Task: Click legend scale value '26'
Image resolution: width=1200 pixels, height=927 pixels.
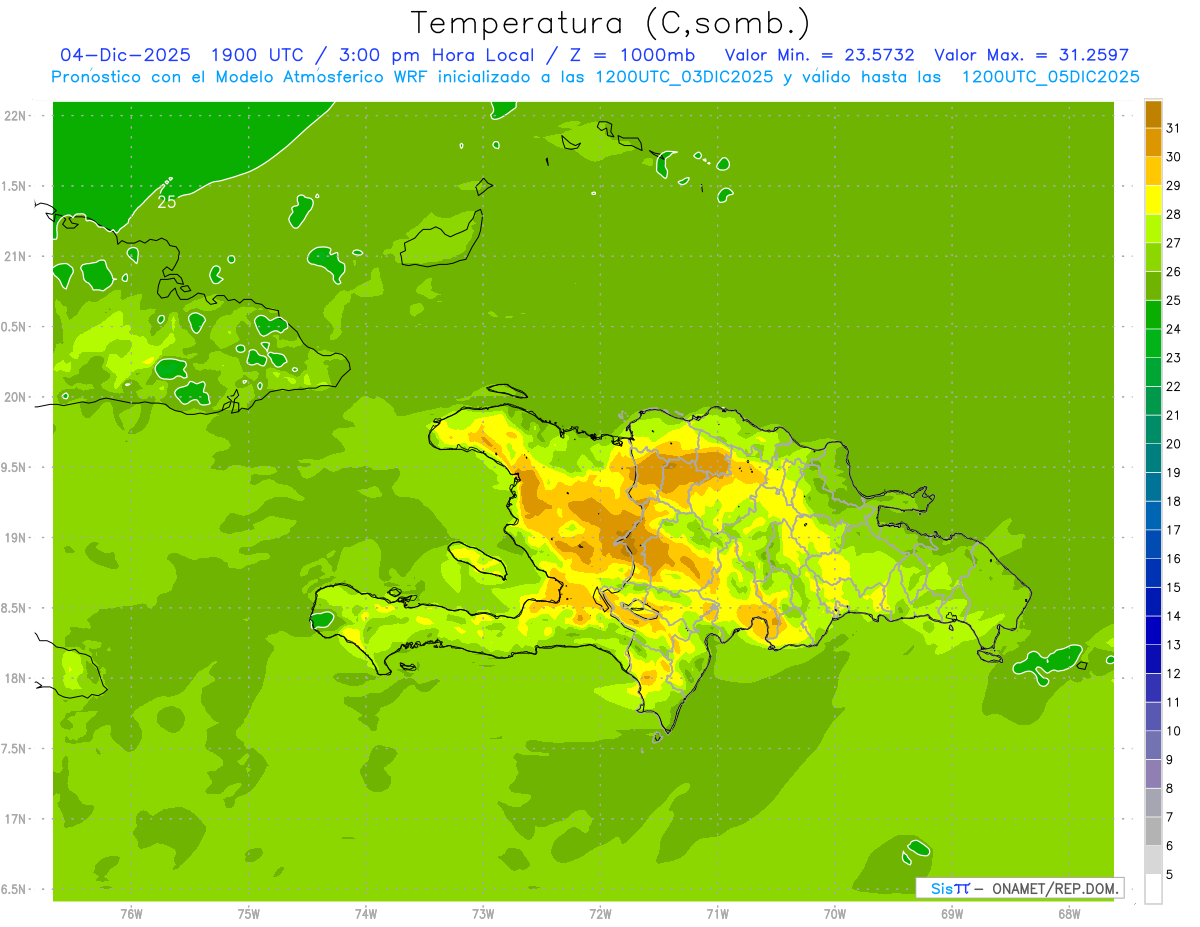Action: click(x=1173, y=272)
